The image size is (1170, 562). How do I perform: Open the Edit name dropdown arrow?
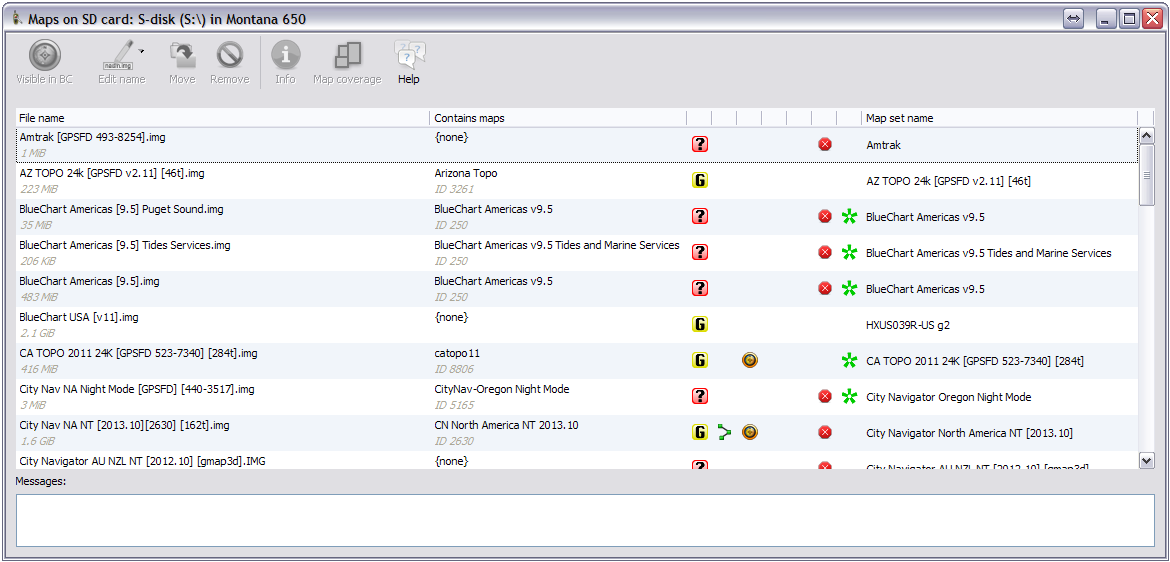142,51
